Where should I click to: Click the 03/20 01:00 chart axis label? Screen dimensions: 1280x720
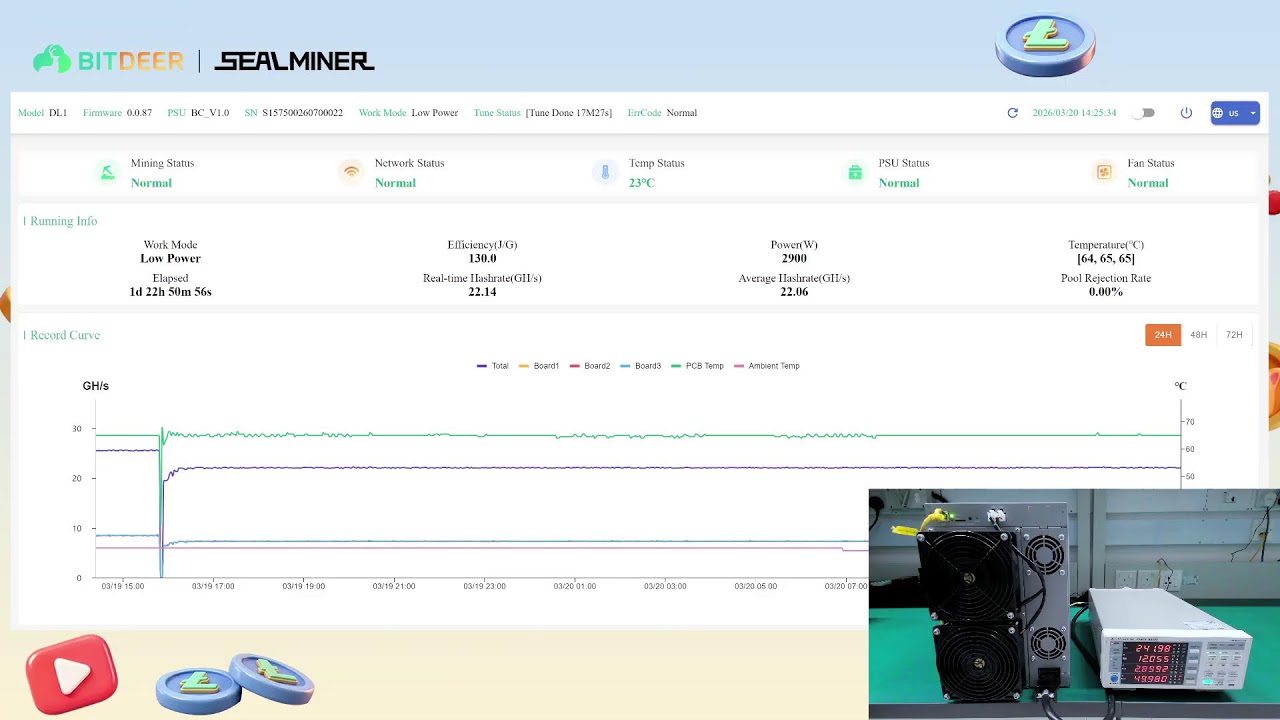pos(575,586)
